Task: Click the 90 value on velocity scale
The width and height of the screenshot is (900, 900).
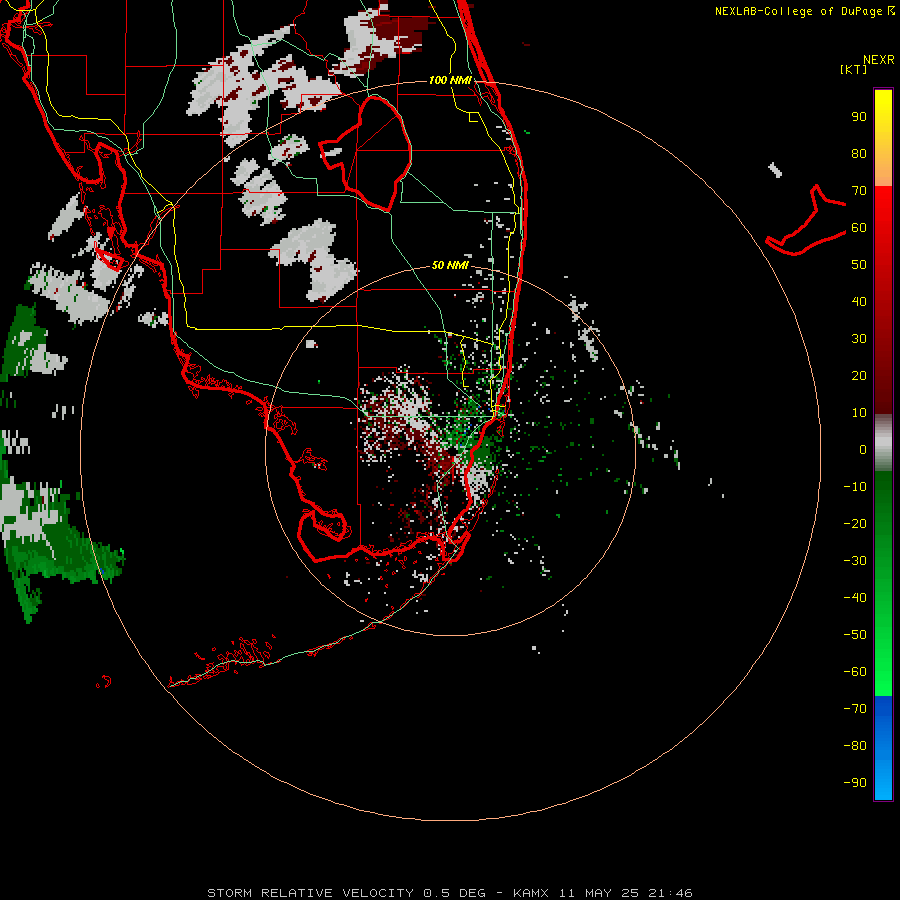Action: 859,117
